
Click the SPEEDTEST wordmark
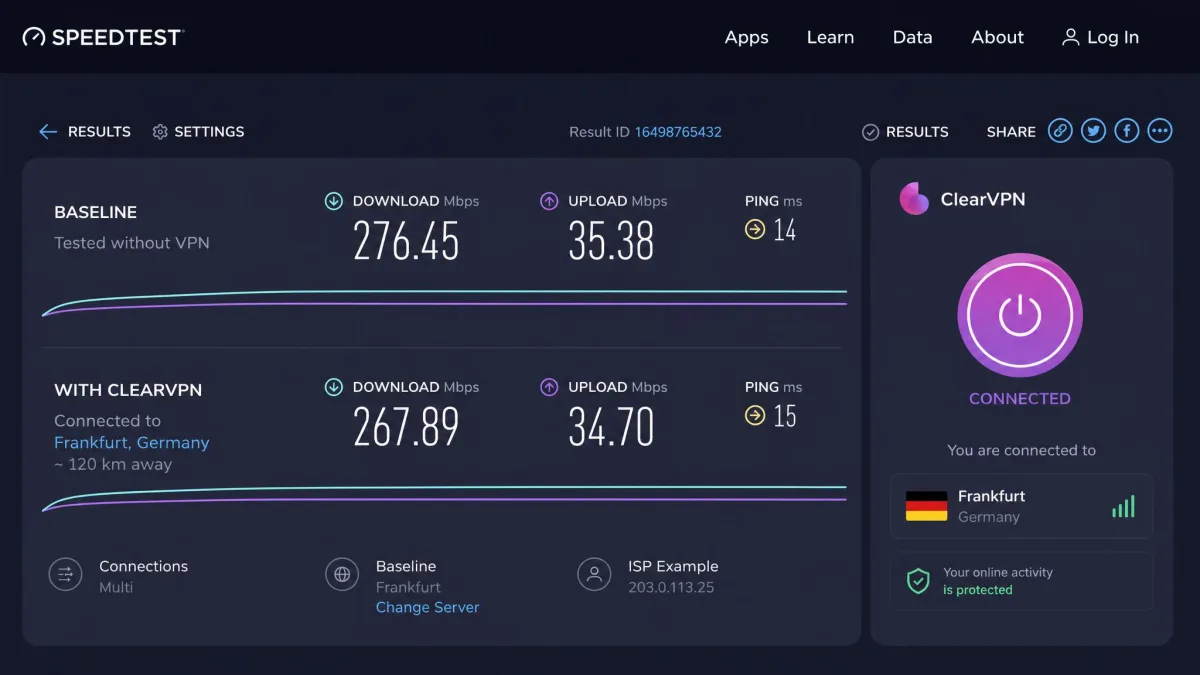pyautogui.click(x=117, y=37)
